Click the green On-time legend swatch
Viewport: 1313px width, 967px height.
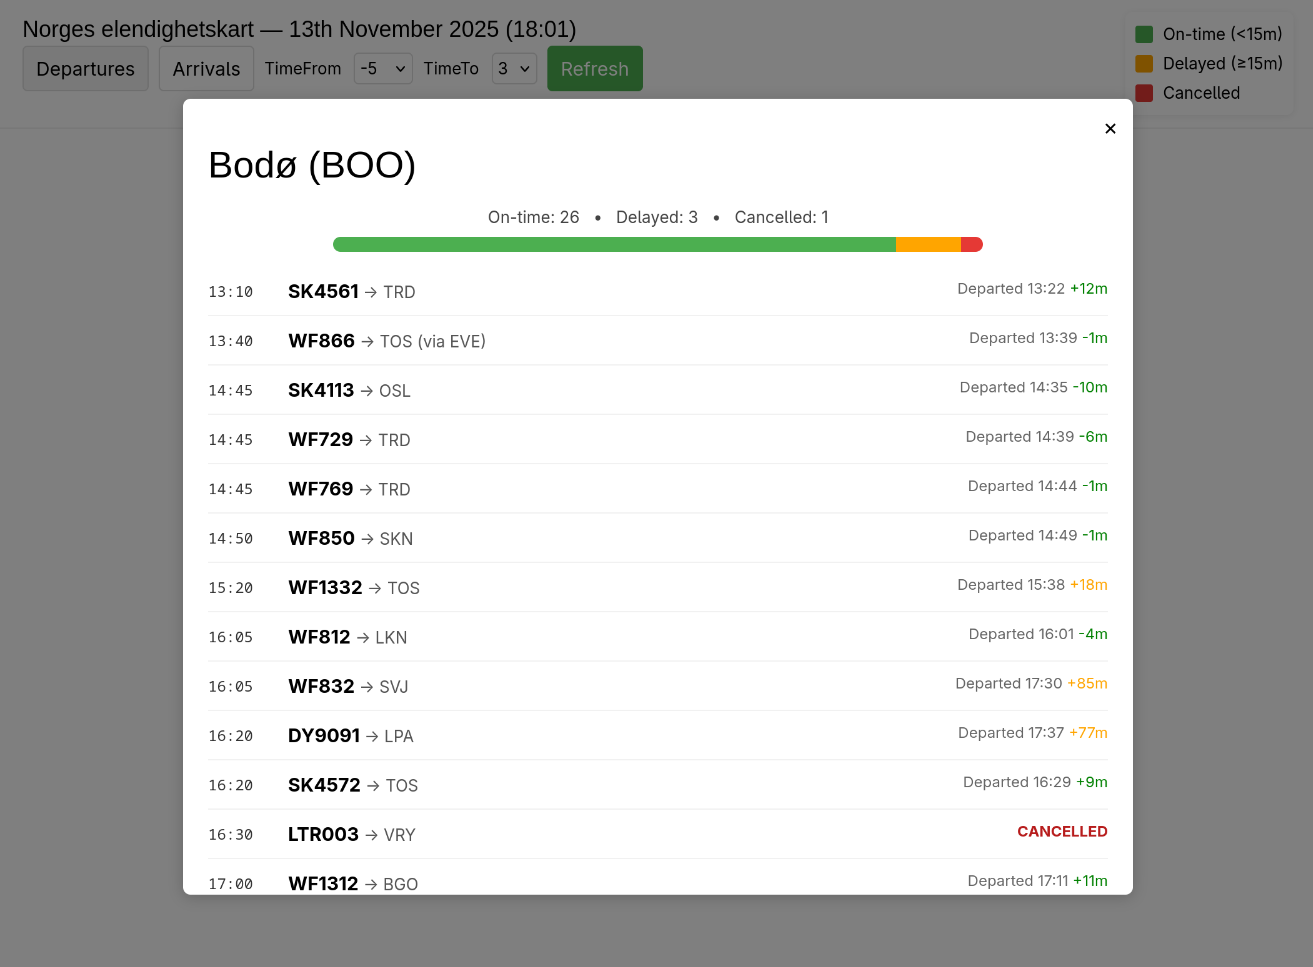(1144, 34)
